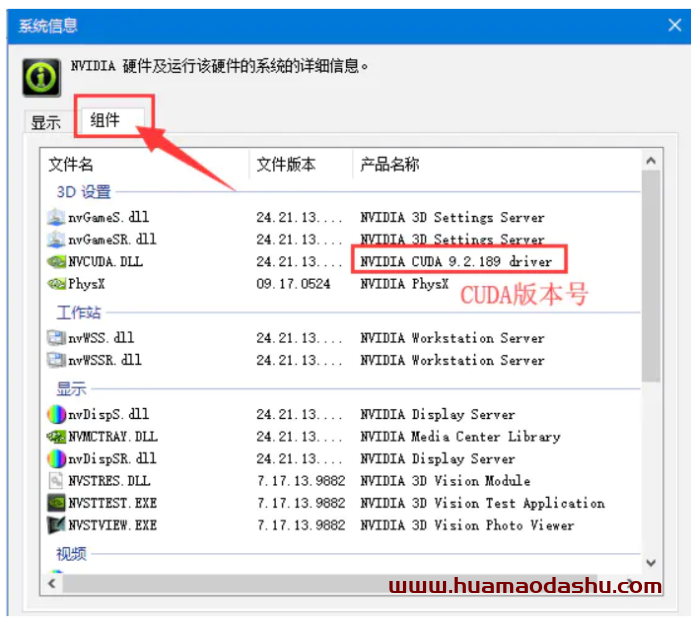Click the 显示 group header in list
The width and height of the screenshot is (692, 623).
click(71, 389)
